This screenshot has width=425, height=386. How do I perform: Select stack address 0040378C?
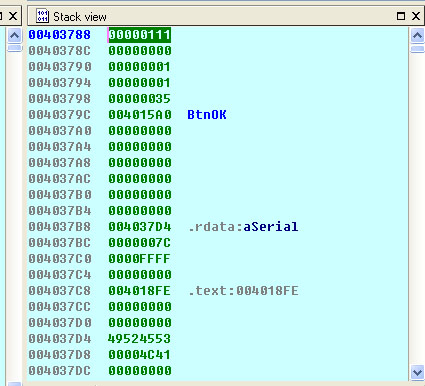(x=59, y=51)
